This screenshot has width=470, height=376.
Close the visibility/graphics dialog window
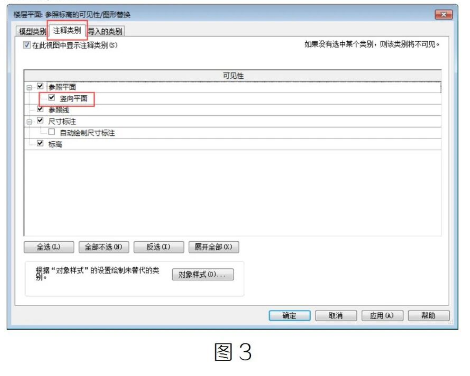point(444,14)
